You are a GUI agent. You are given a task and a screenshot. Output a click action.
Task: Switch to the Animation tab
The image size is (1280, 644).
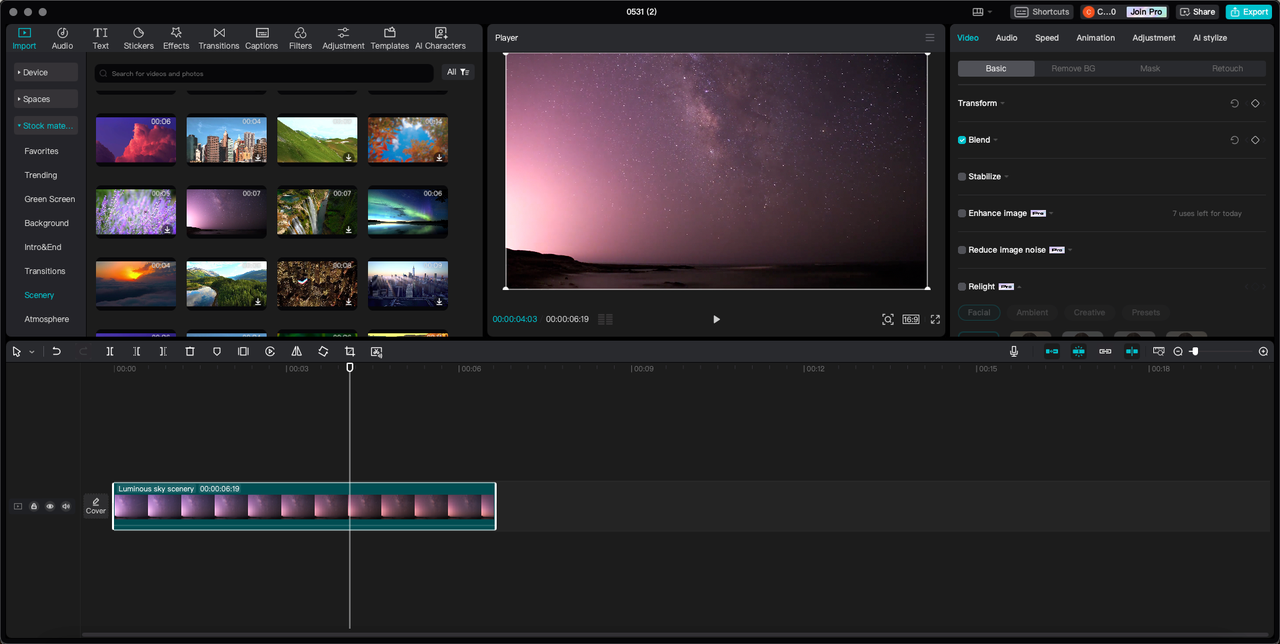1095,38
